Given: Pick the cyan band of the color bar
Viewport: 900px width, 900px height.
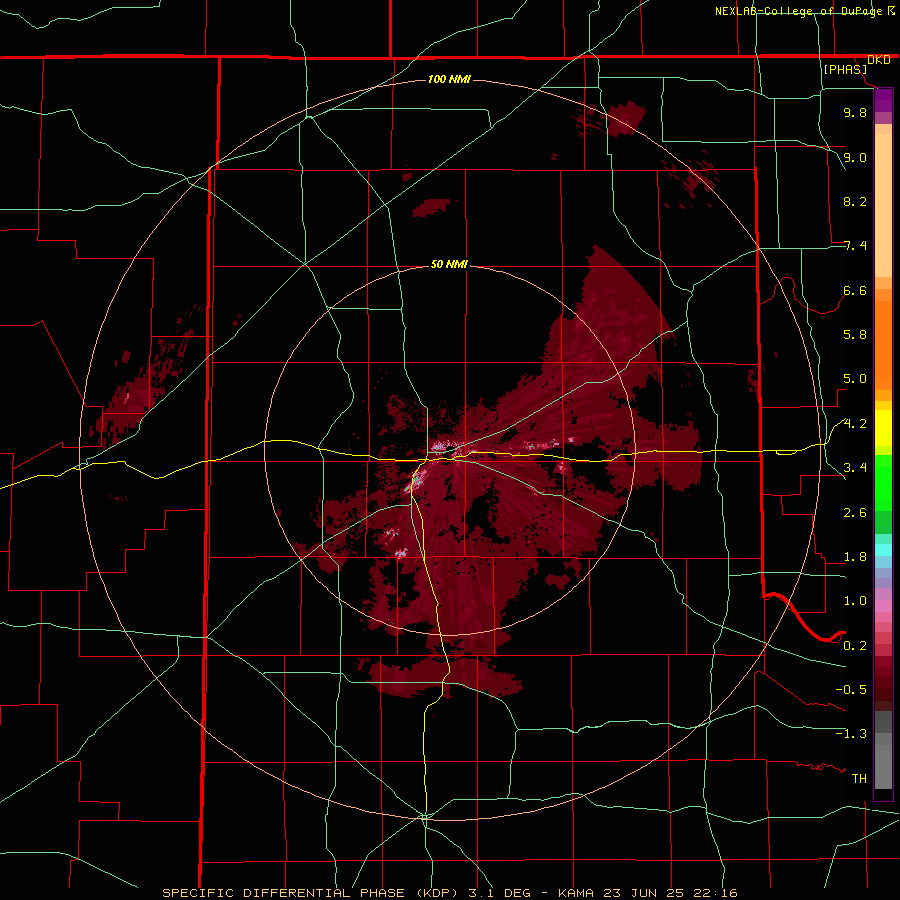Looking at the screenshot, I should [x=883, y=550].
